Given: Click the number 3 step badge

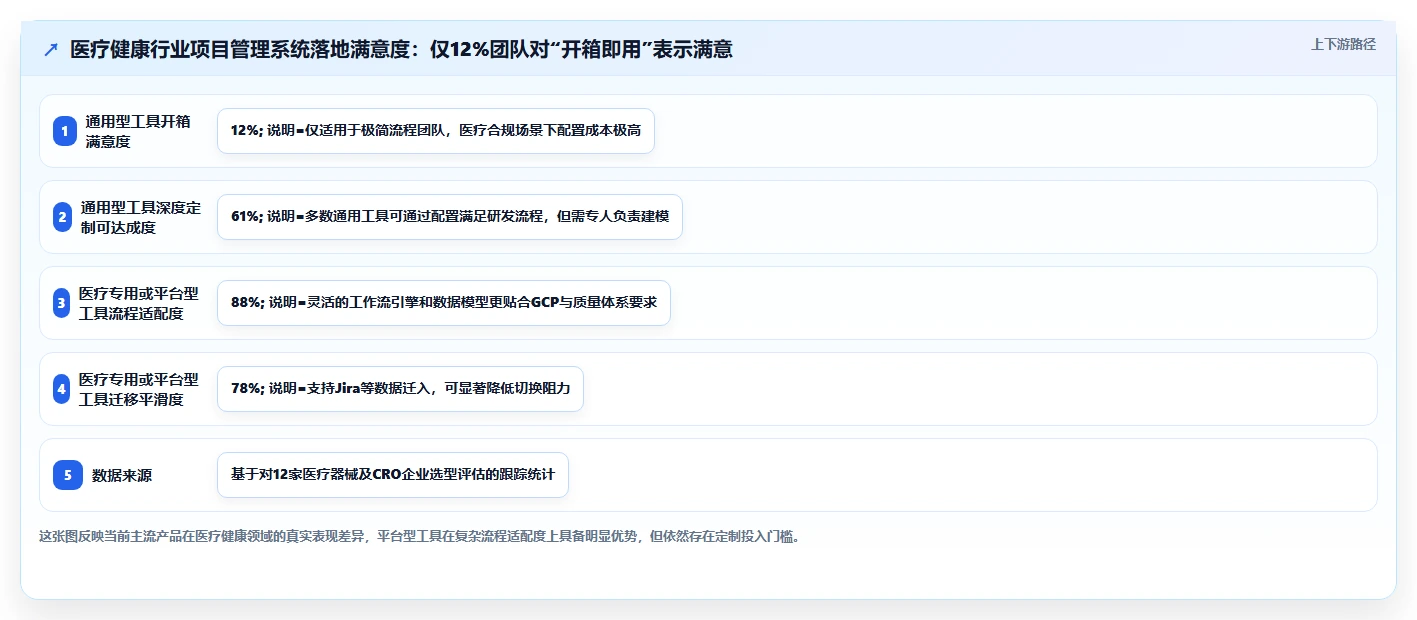Looking at the screenshot, I should (x=61, y=303).
